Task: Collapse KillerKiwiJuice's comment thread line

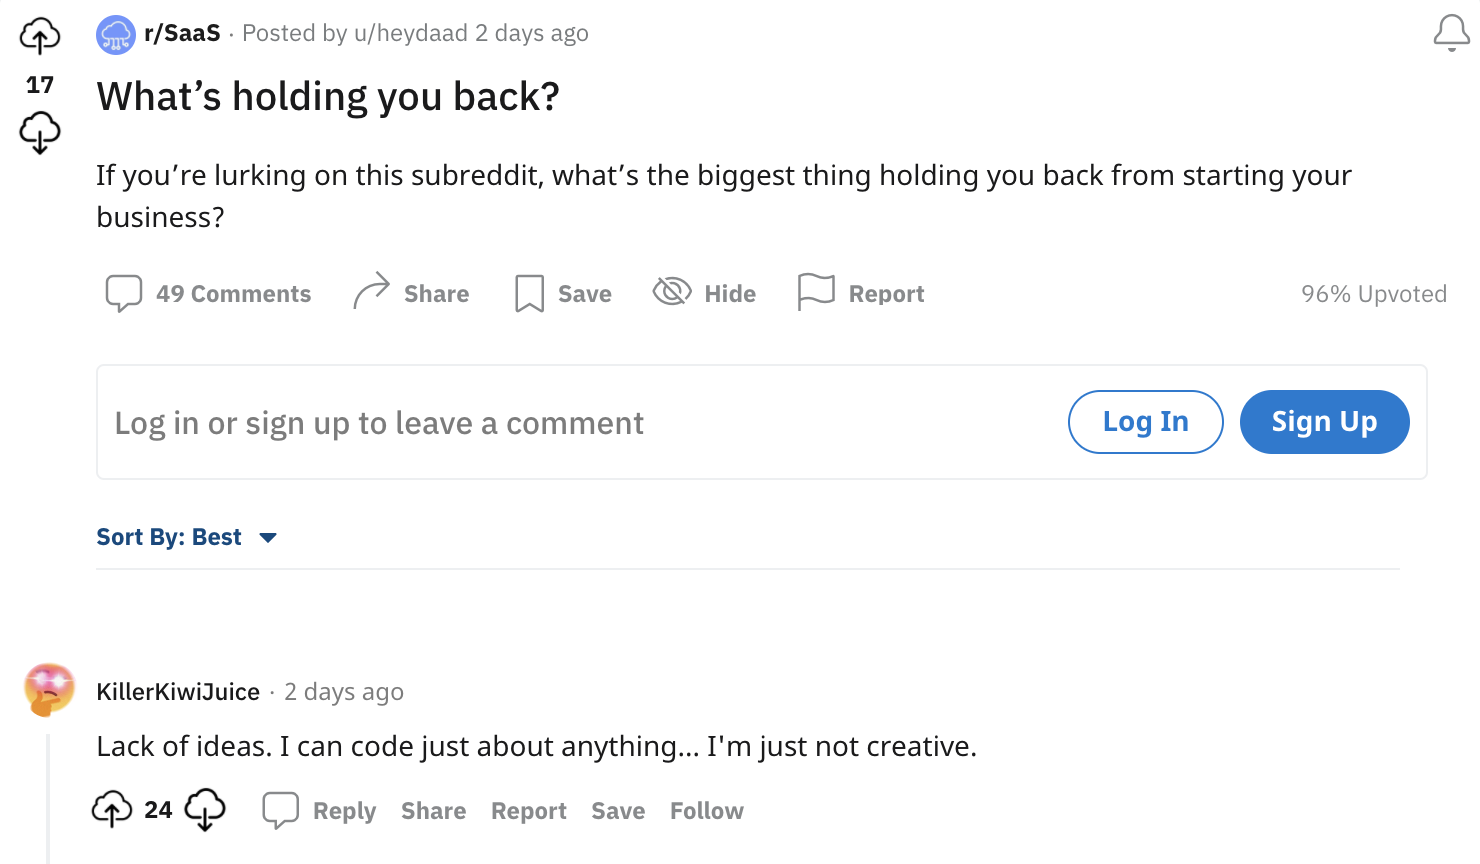Action: pos(48,798)
